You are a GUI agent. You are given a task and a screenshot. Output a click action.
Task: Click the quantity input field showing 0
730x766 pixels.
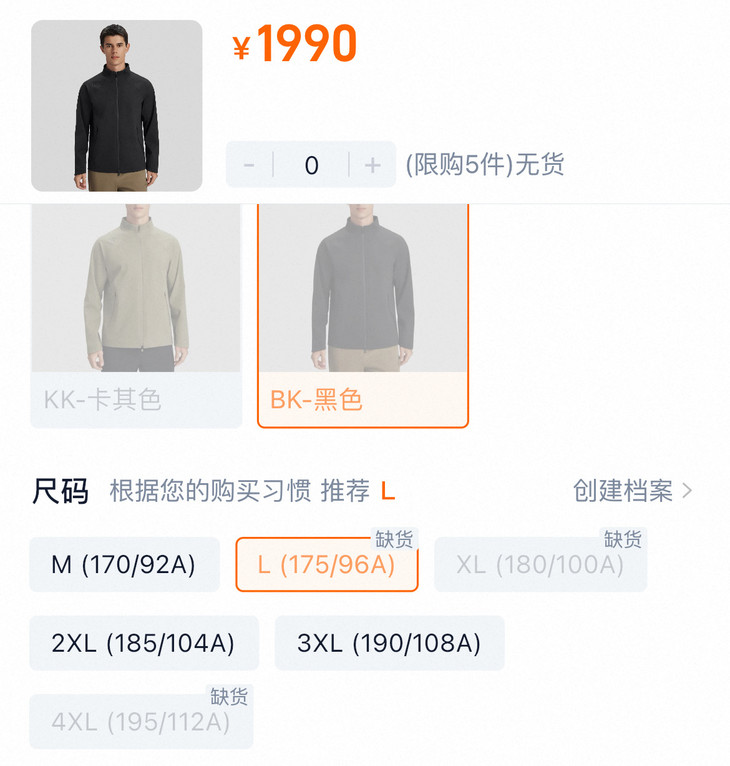[311, 165]
